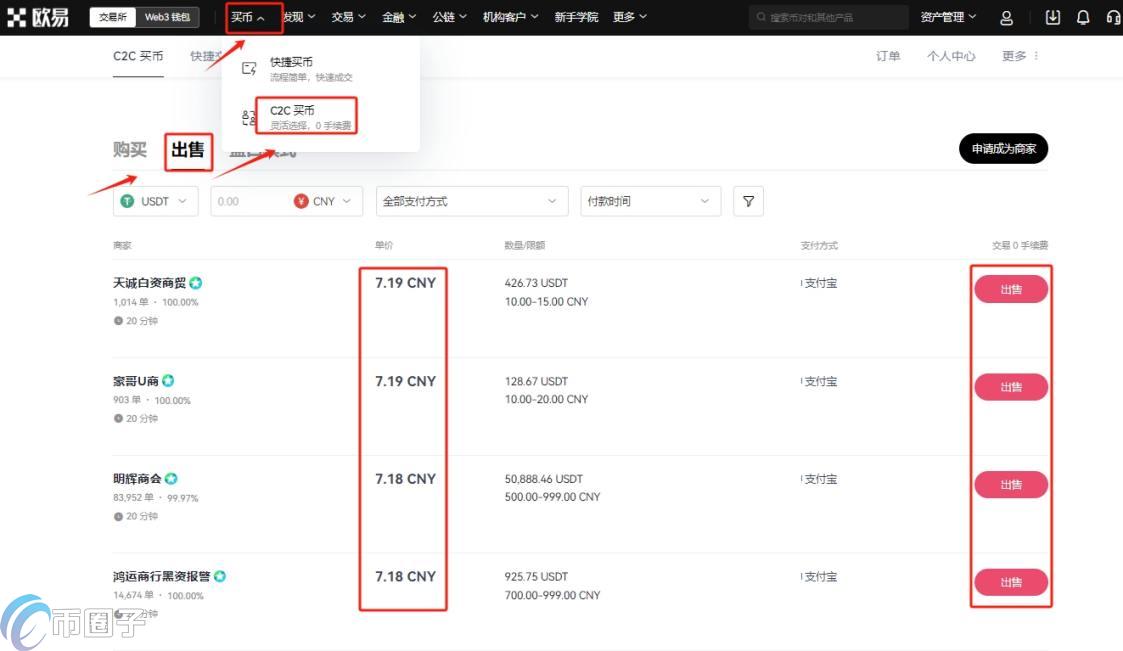Screen dimensions: 1123x651
Task: Open the CNY currency selector
Action: [x=323, y=201]
